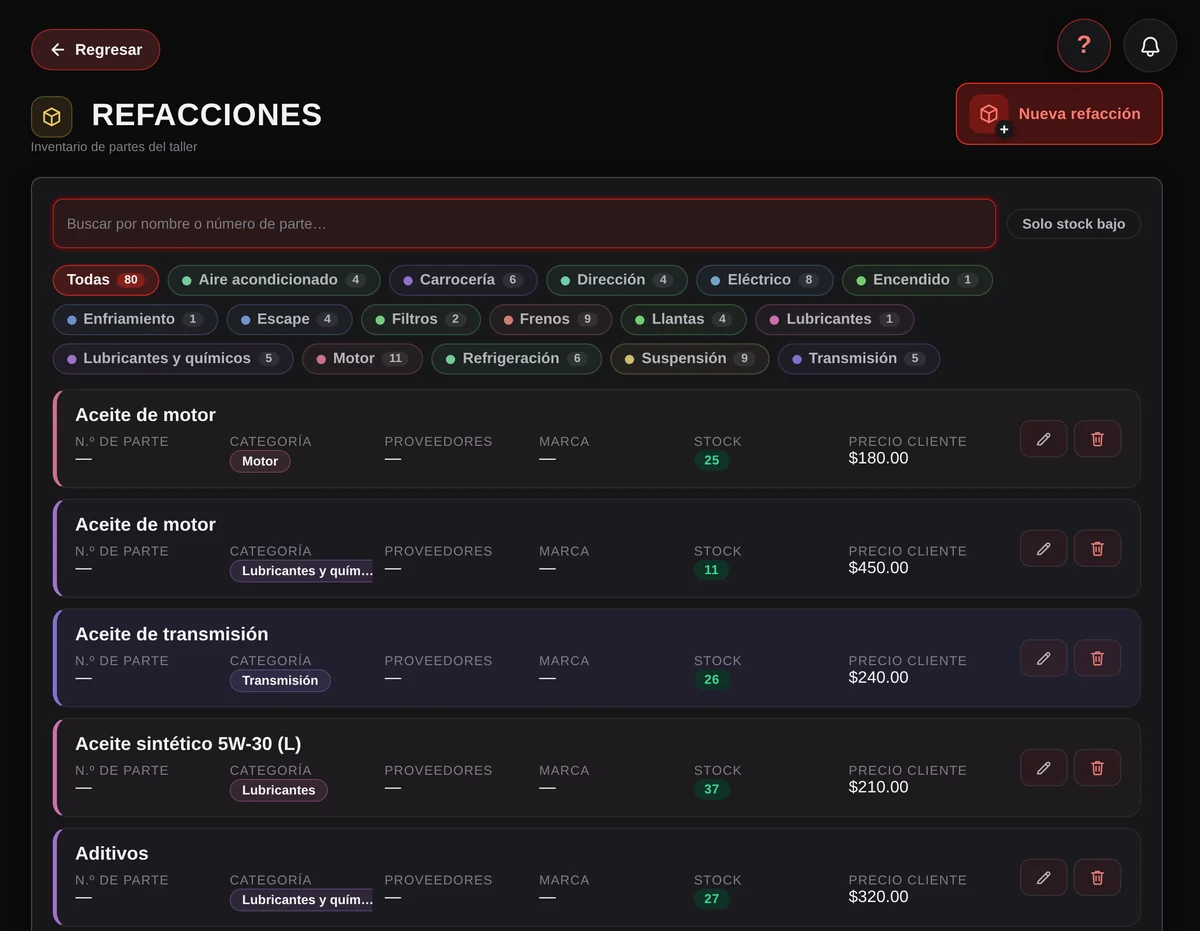Filter by Refrigeración category
The width and height of the screenshot is (1200, 931).
[x=516, y=359]
